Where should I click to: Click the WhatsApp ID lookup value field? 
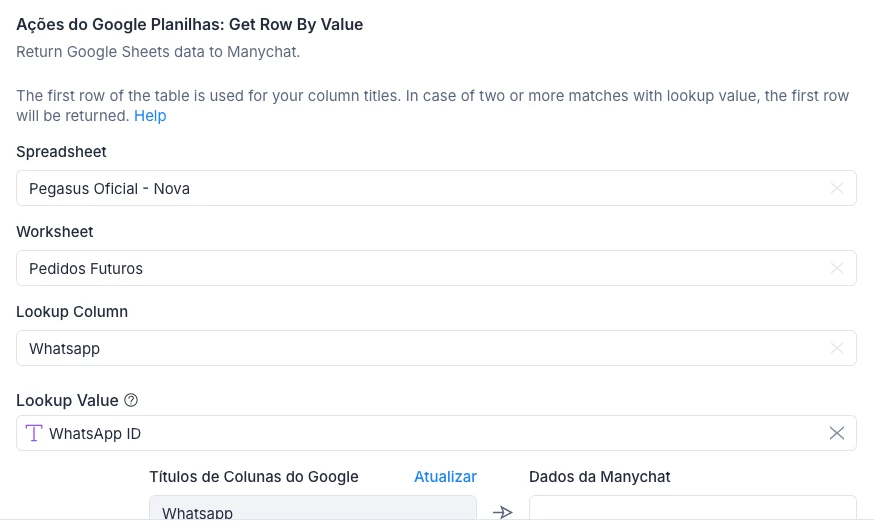(420, 433)
